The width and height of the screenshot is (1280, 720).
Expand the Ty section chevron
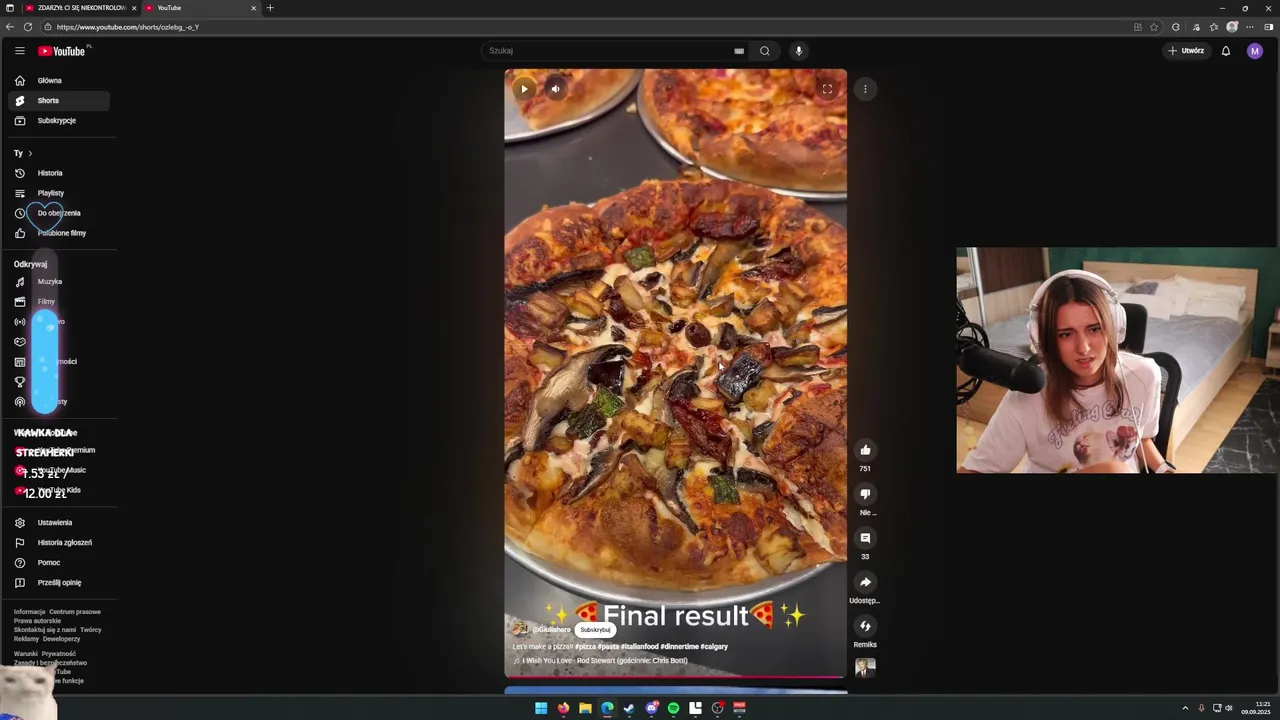(30, 153)
